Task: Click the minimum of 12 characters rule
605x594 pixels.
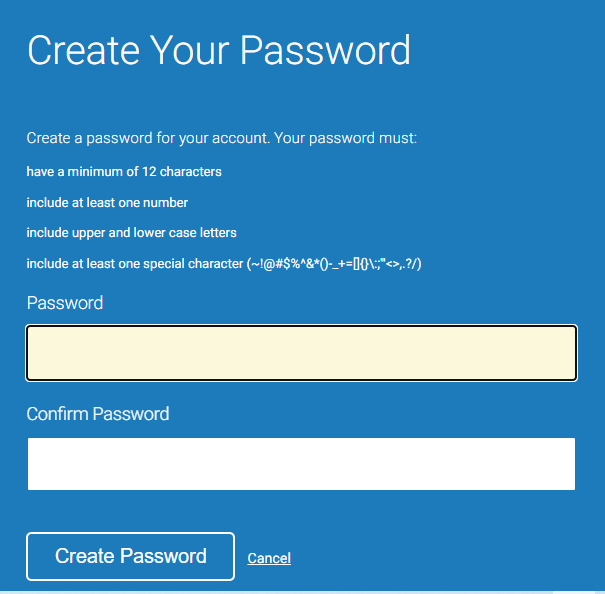Action: pyautogui.click(x=124, y=172)
